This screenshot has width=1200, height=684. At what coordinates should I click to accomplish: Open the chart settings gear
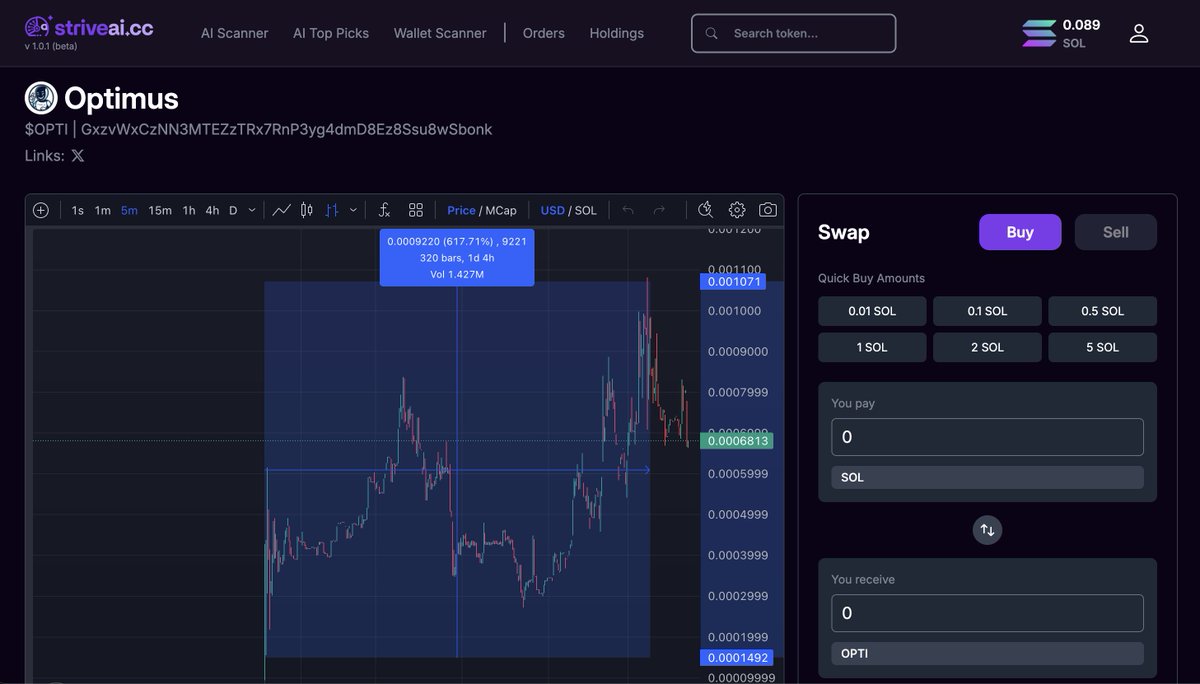[737, 210]
